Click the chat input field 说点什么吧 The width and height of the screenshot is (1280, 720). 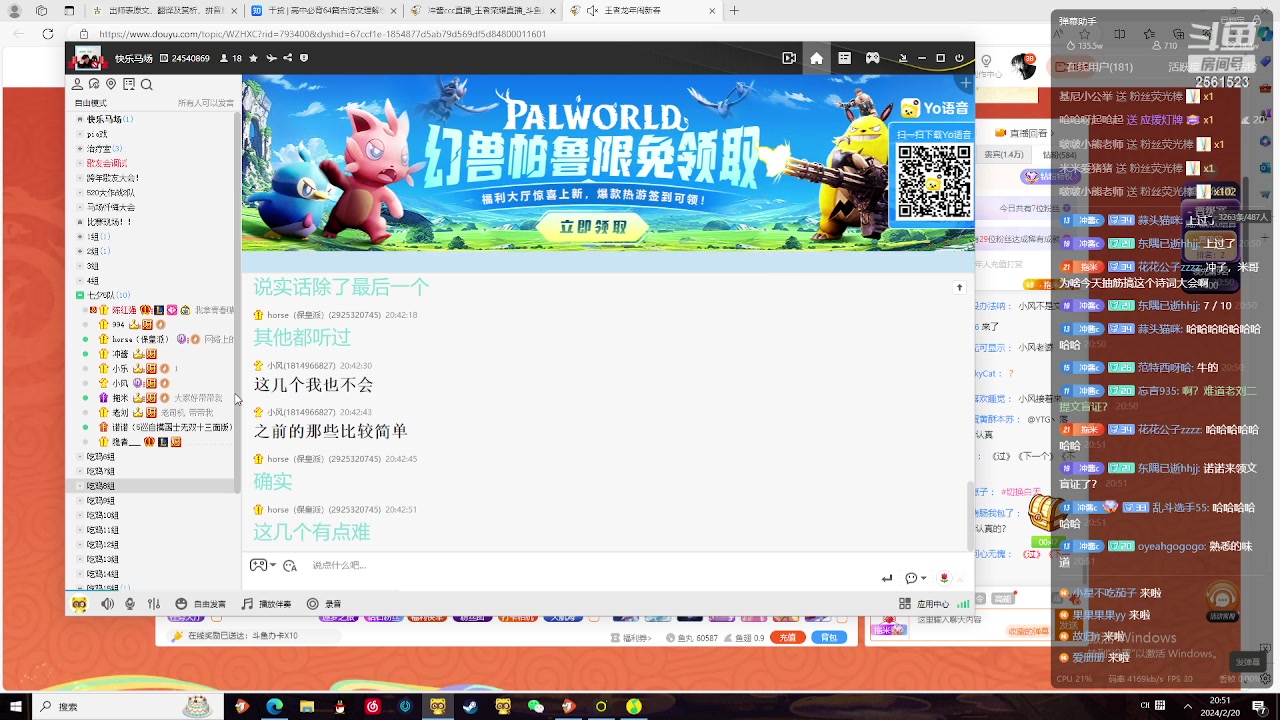pyautogui.click(x=590, y=566)
